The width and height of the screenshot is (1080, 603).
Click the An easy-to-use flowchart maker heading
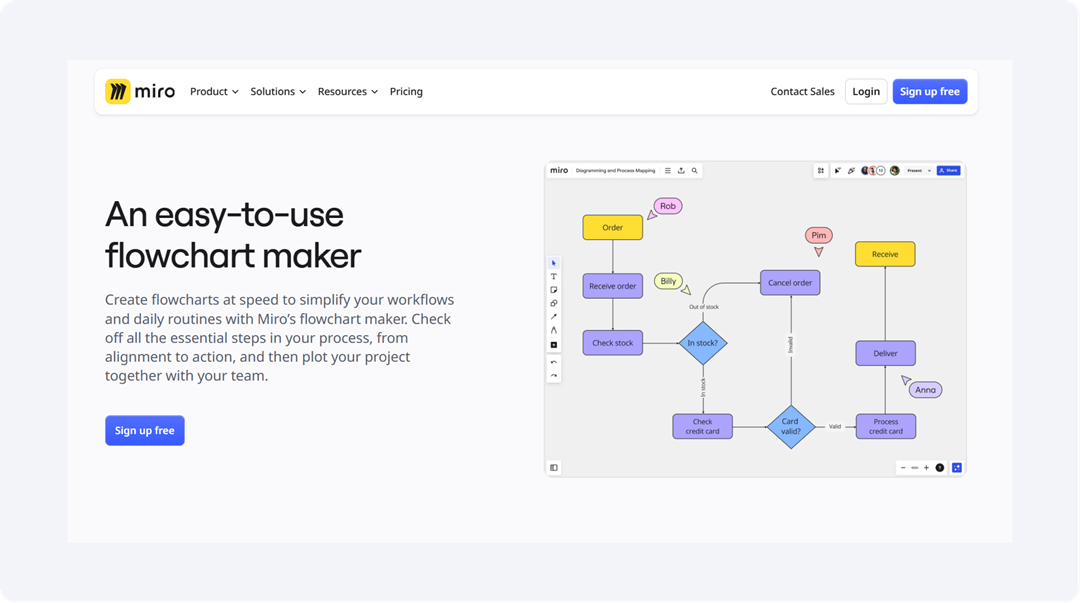tap(233, 235)
